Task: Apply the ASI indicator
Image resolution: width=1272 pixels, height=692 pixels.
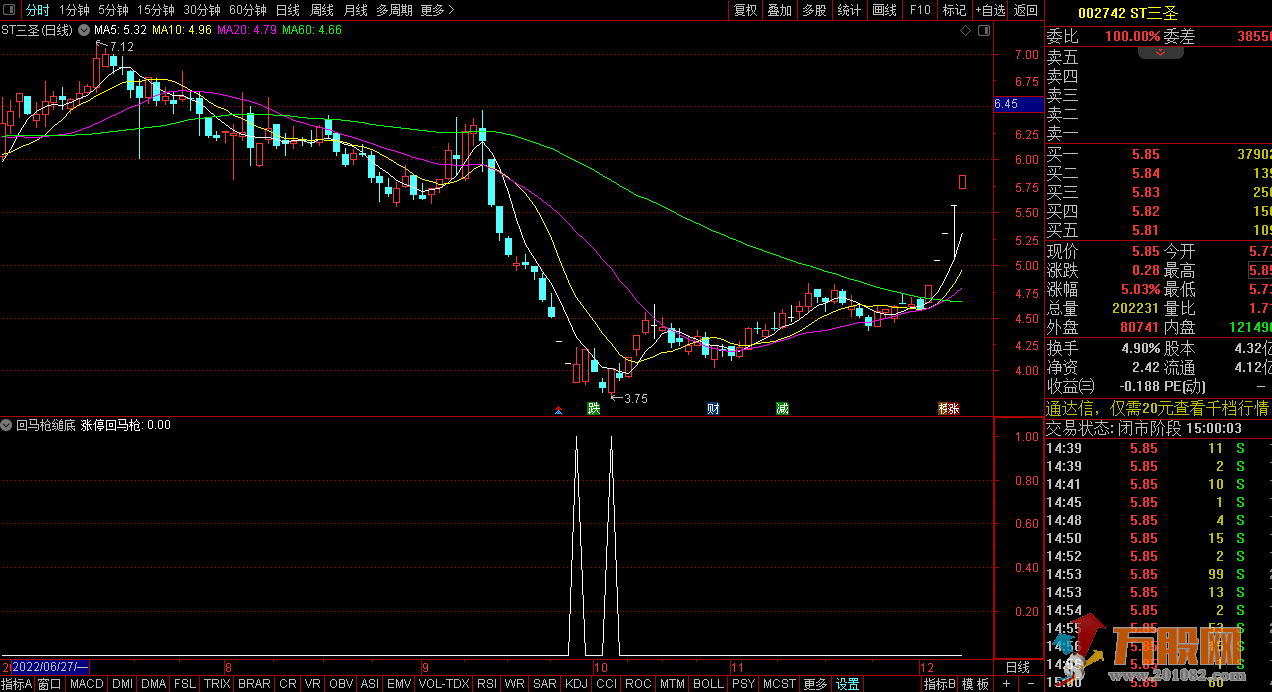Action: coord(370,684)
